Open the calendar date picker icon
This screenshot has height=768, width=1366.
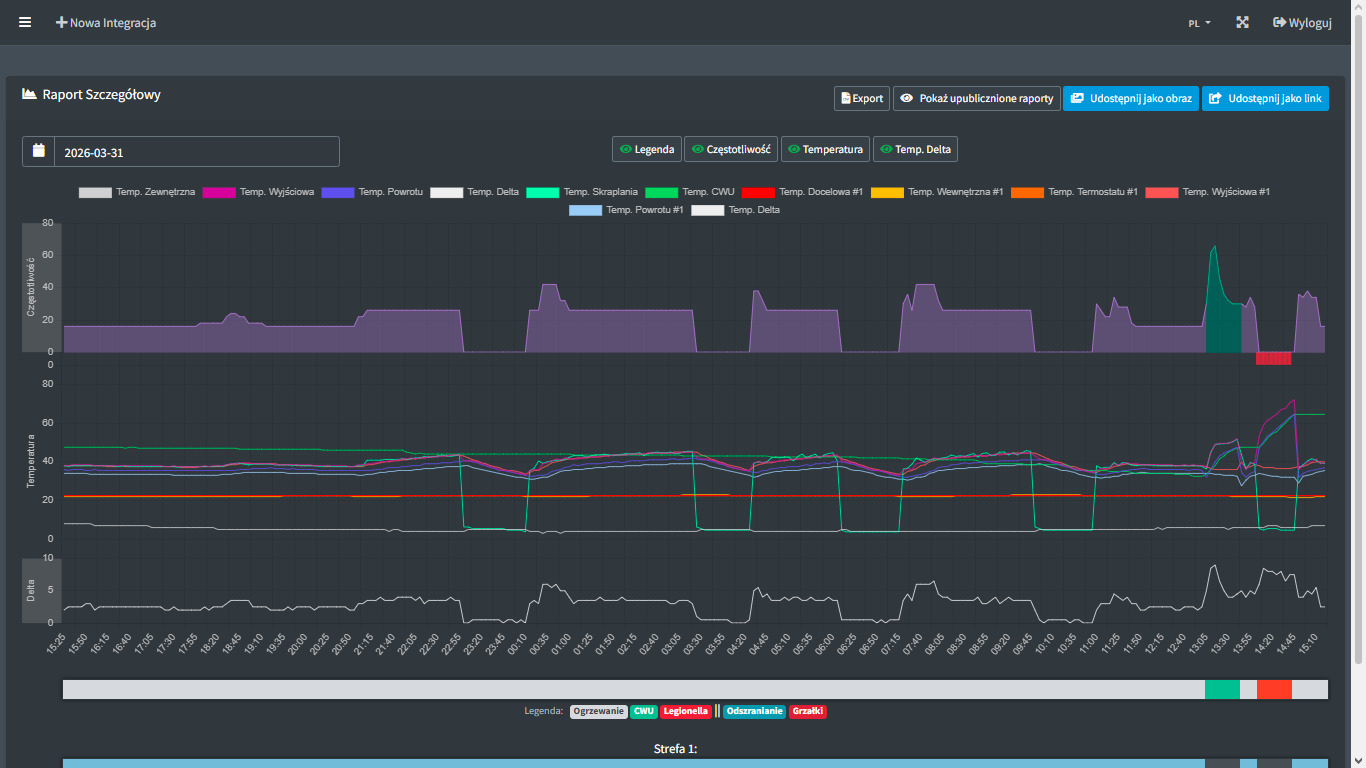(x=39, y=151)
